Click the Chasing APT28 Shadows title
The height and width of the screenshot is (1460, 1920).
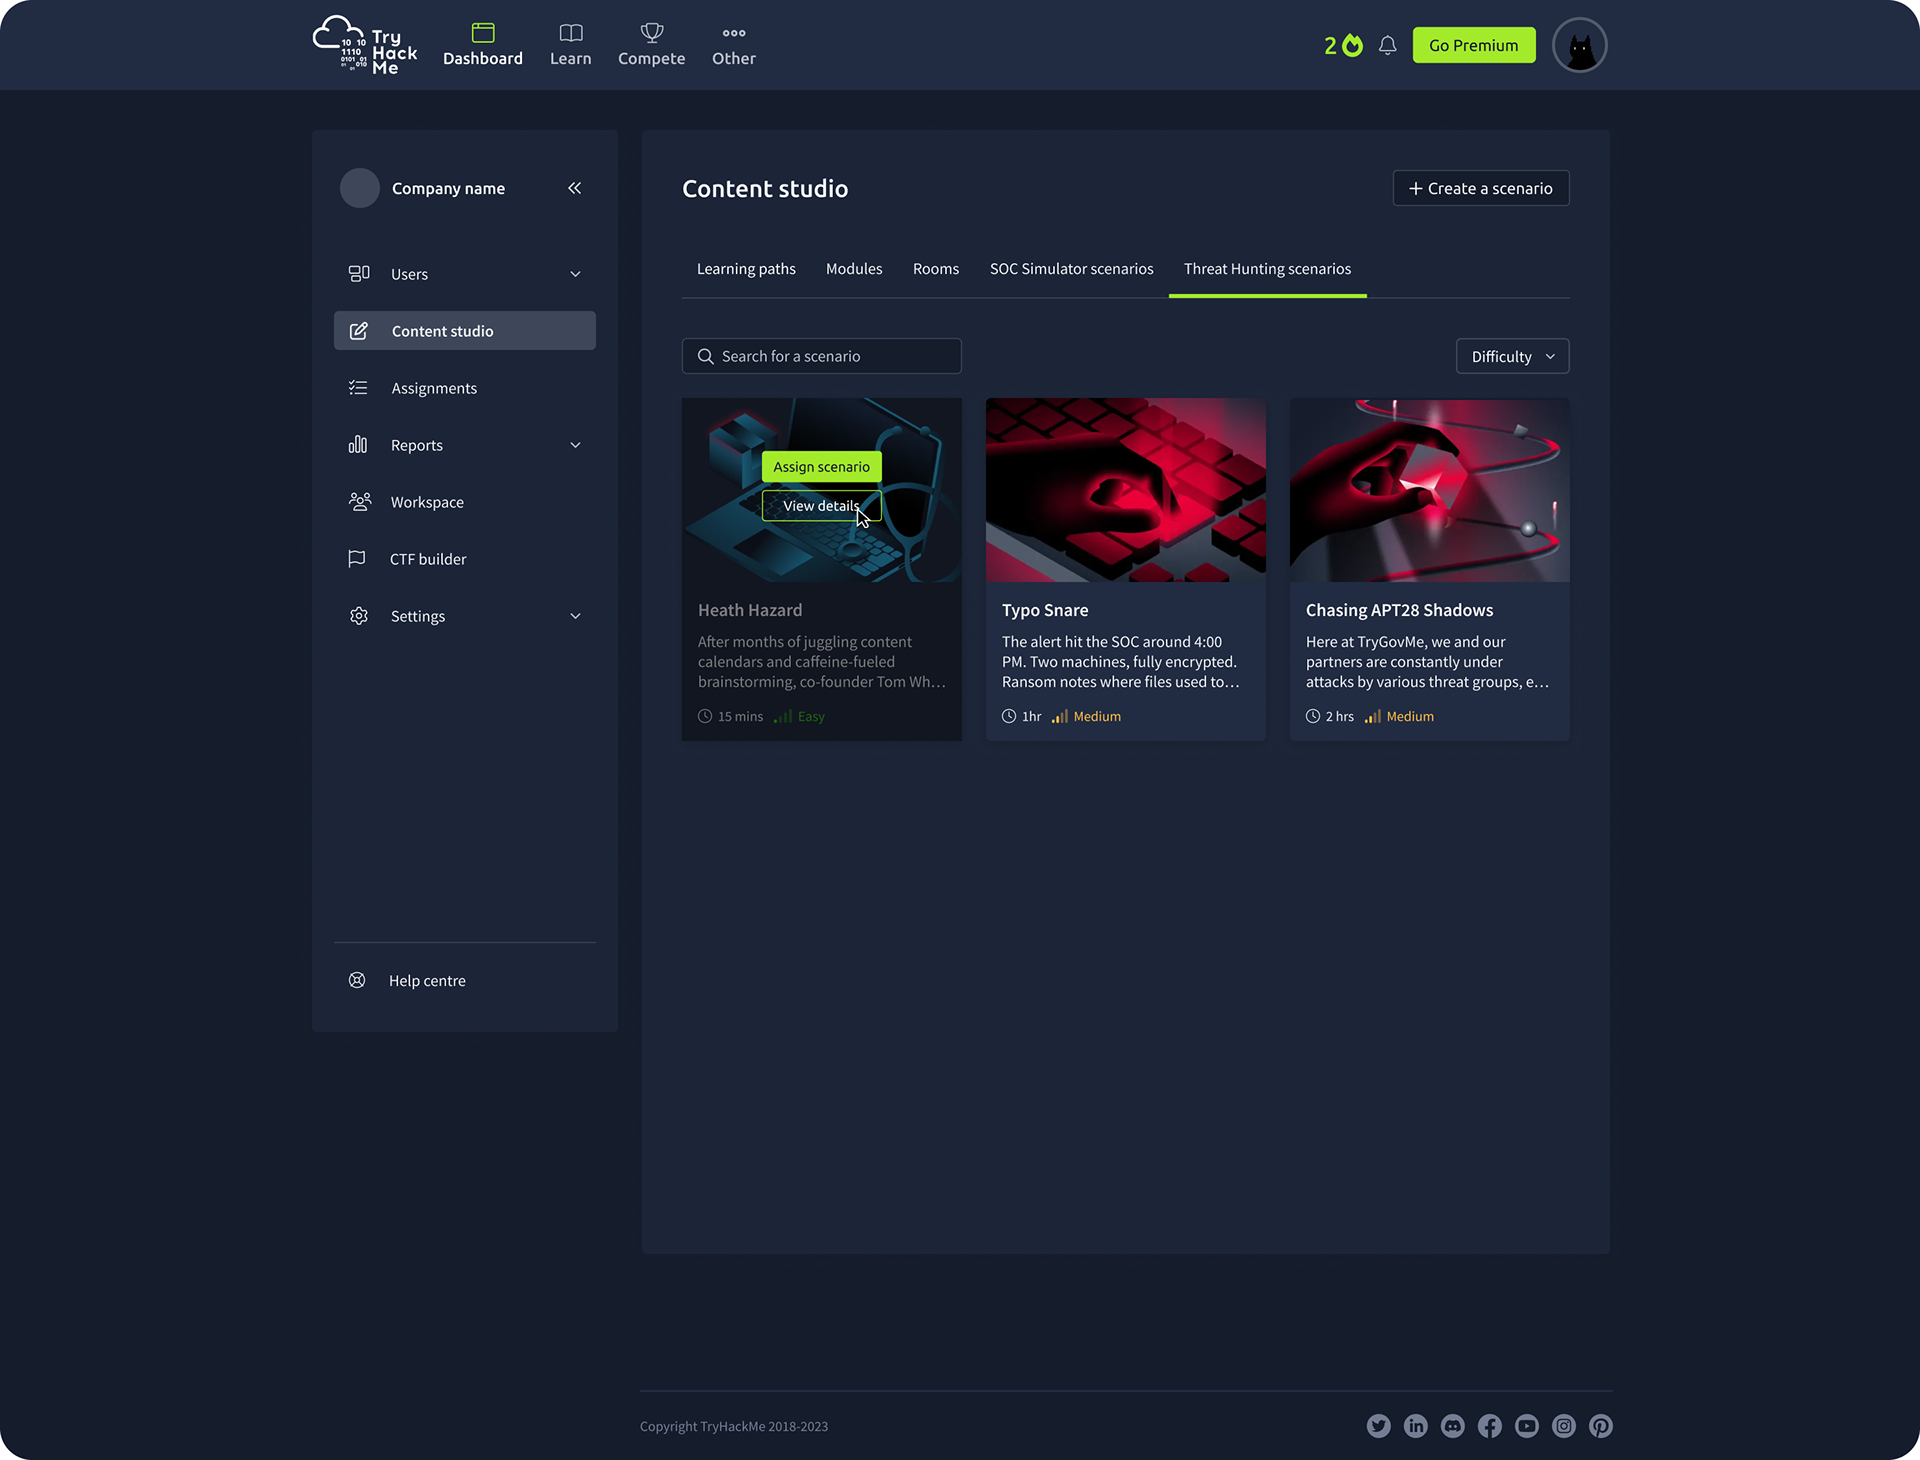click(x=1399, y=610)
